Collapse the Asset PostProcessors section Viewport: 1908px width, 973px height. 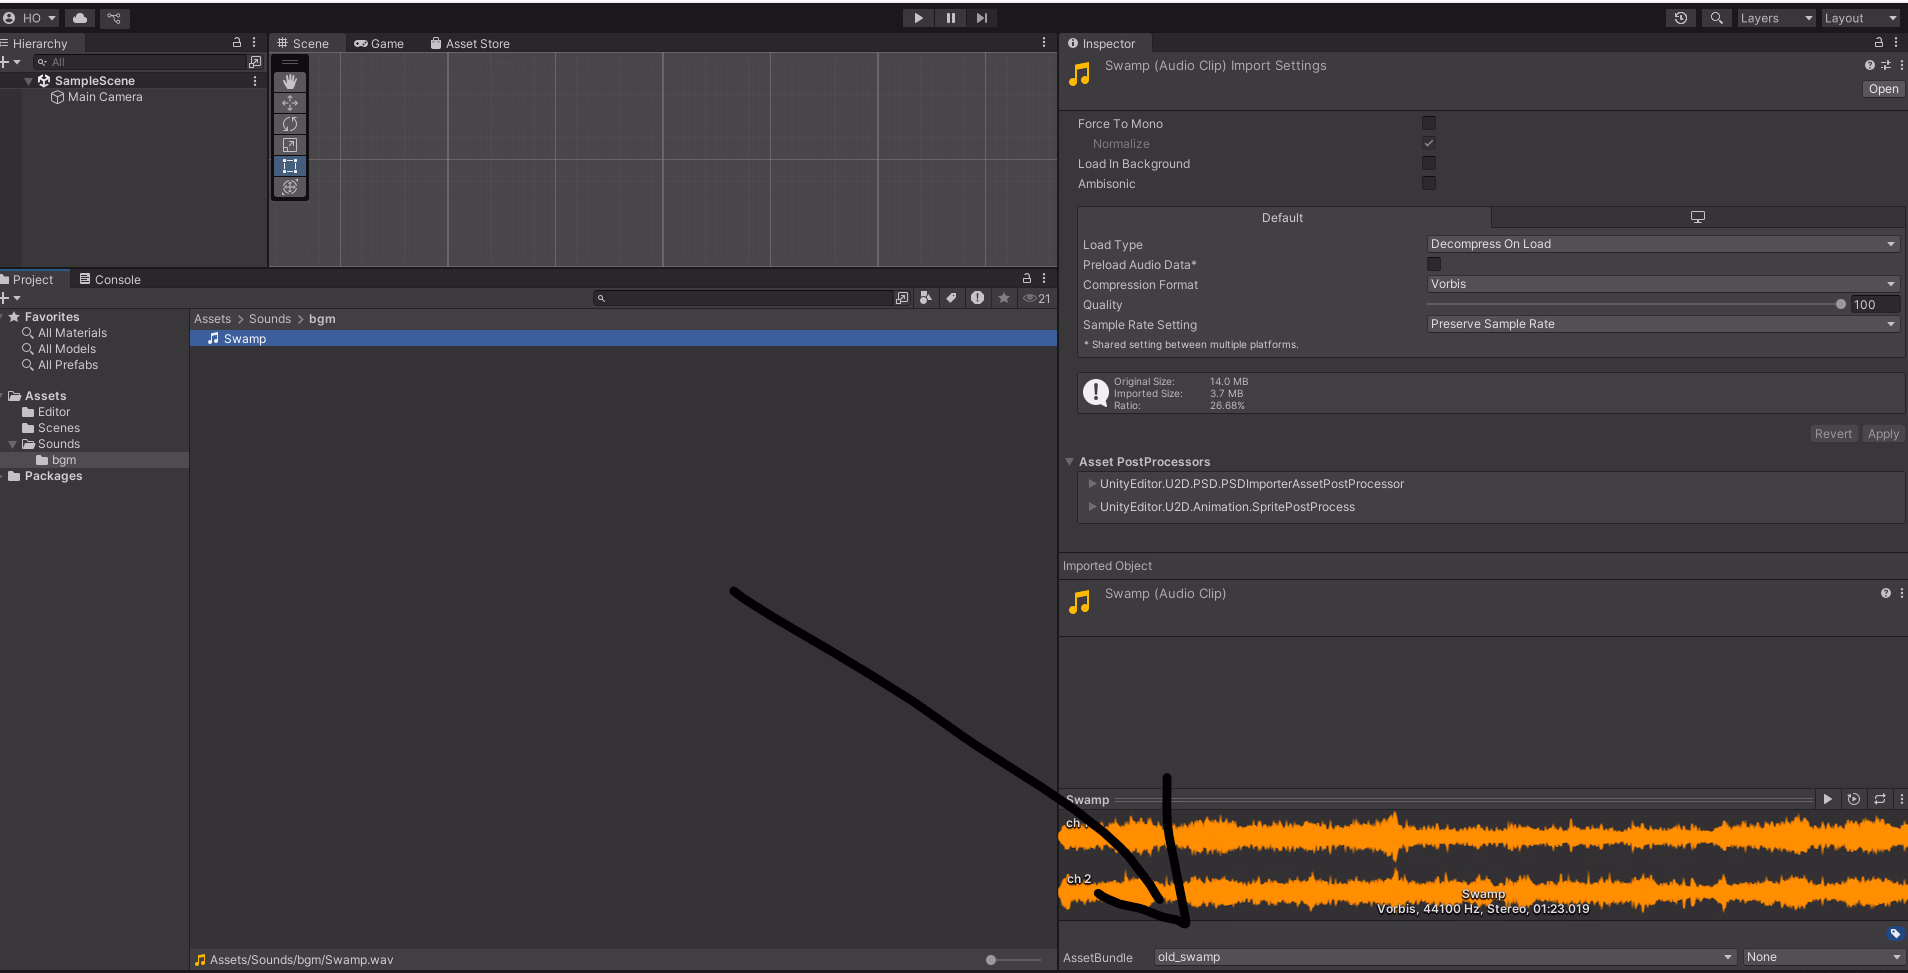(1070, 462)
